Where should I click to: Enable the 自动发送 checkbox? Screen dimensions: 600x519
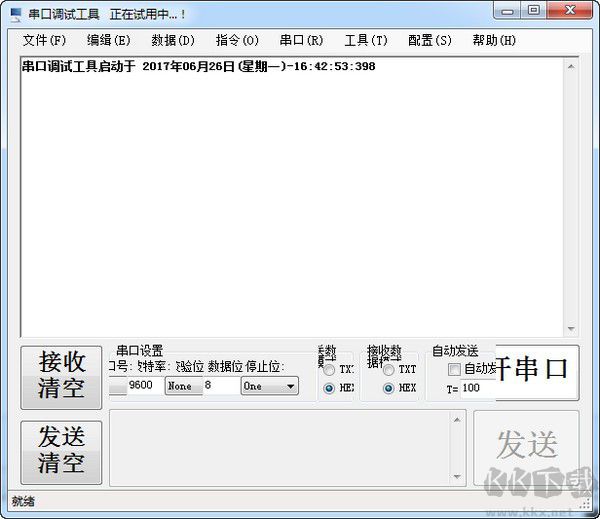454,369
